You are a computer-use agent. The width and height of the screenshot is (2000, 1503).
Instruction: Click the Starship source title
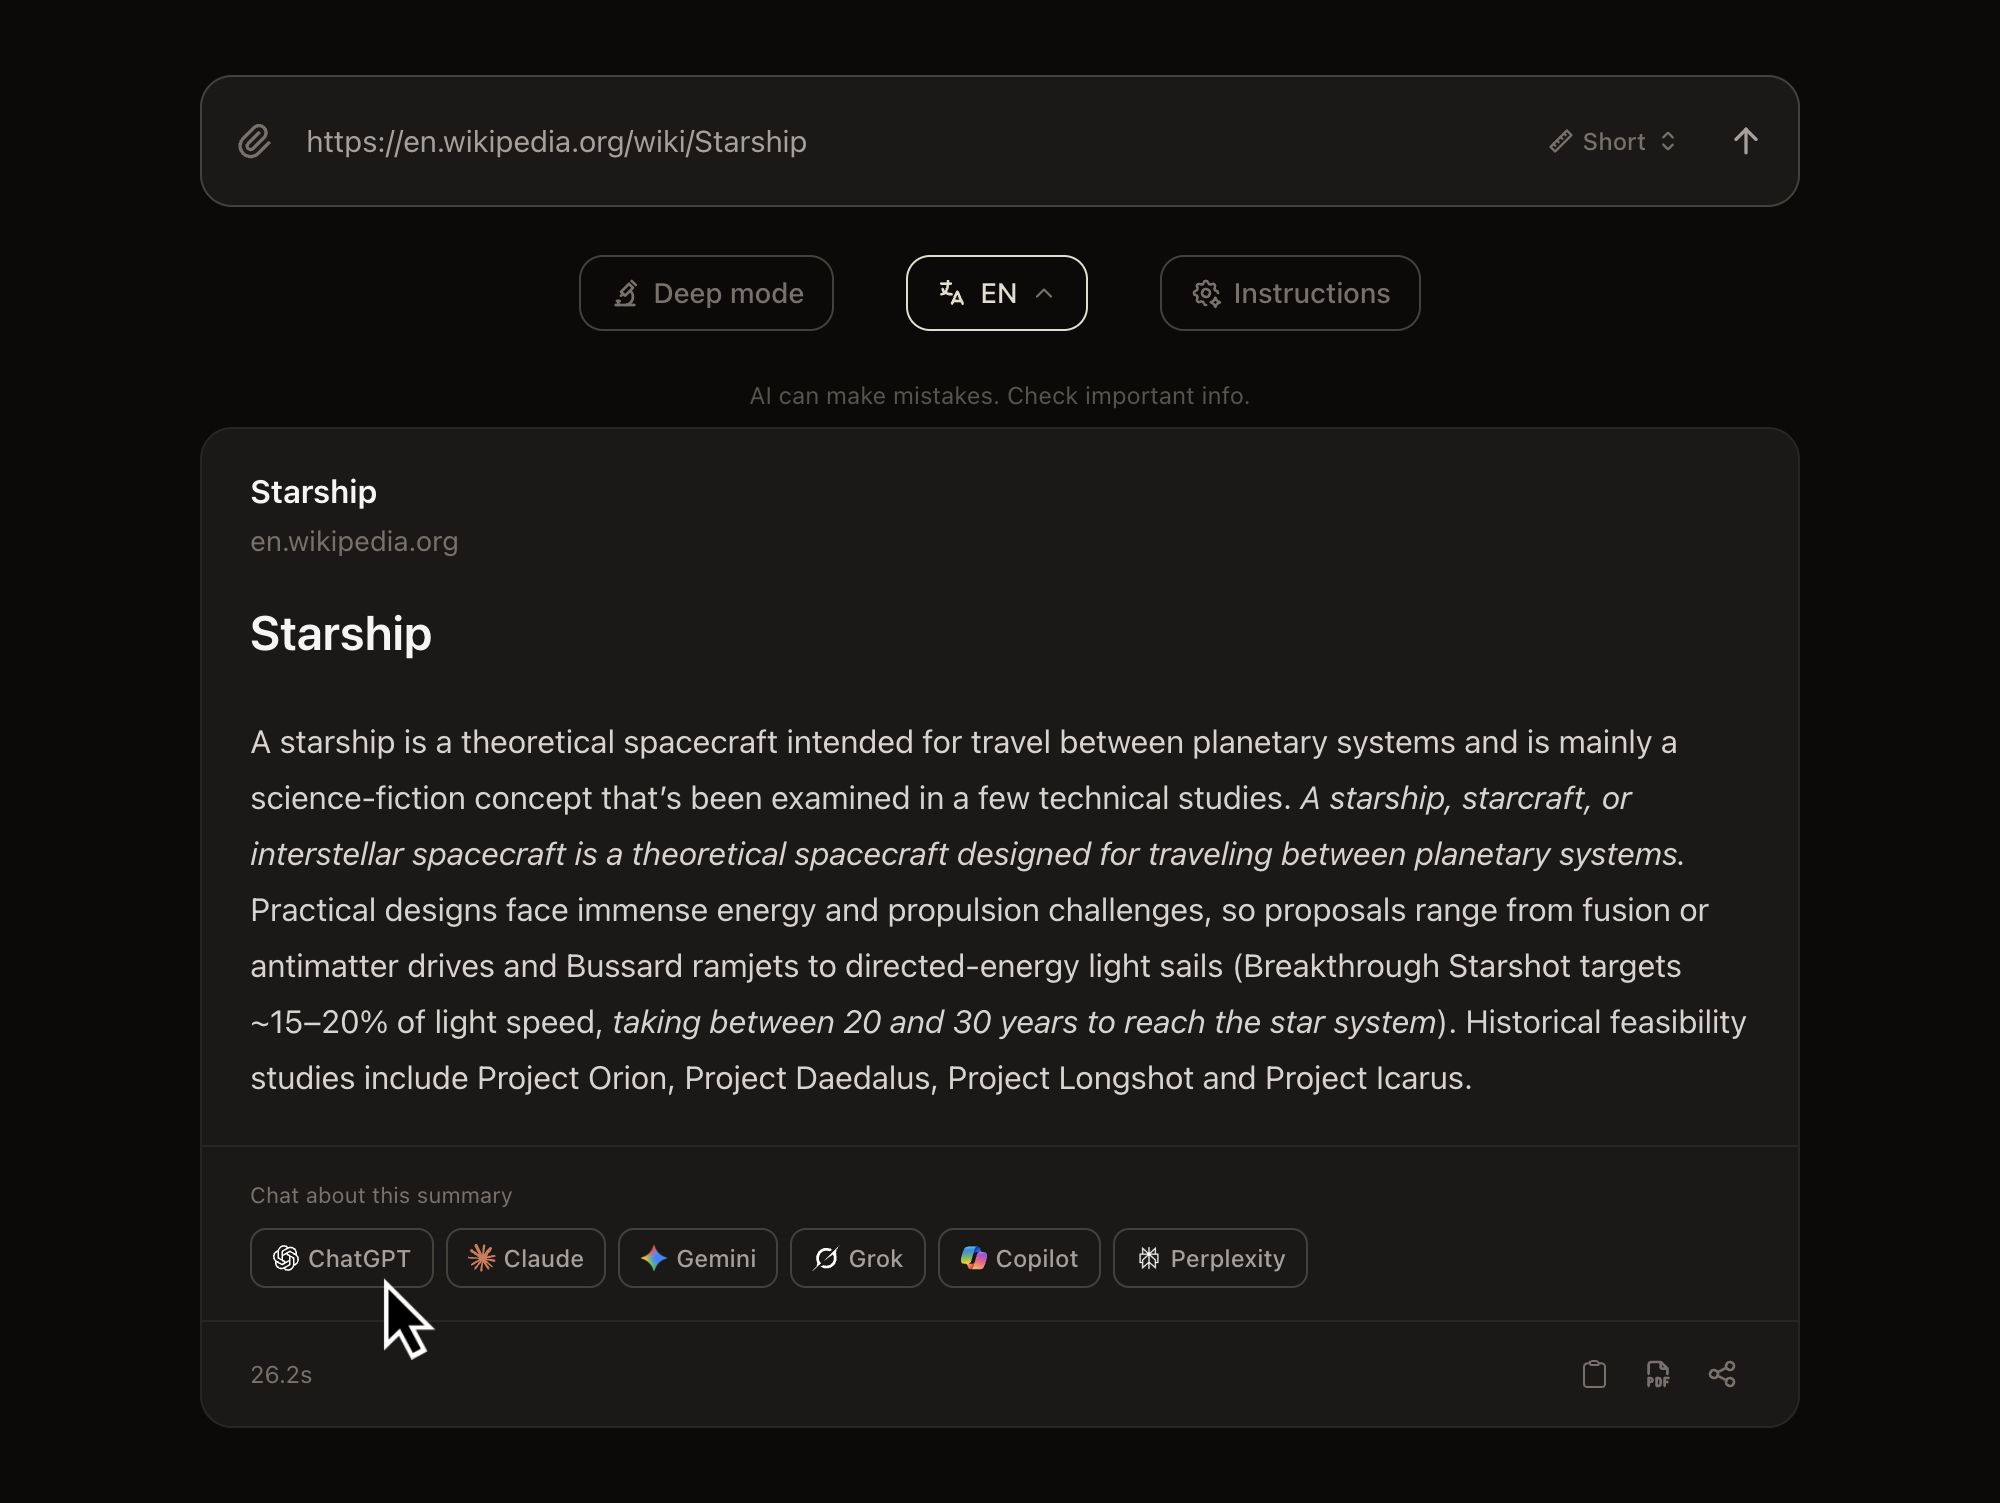tap(313, 492)
